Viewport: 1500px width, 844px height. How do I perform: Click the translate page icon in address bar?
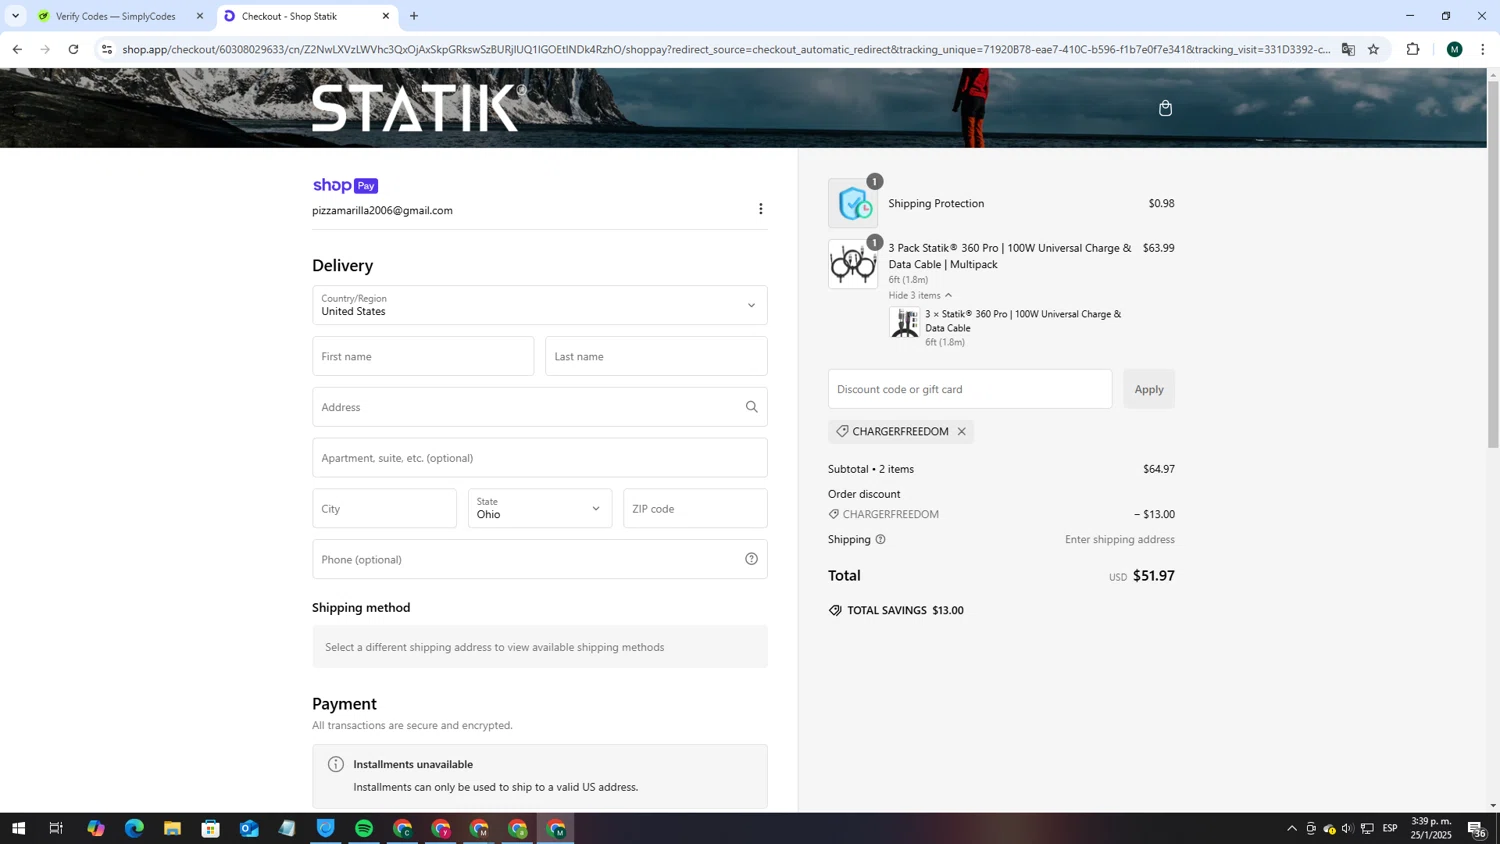(1348, 49)
